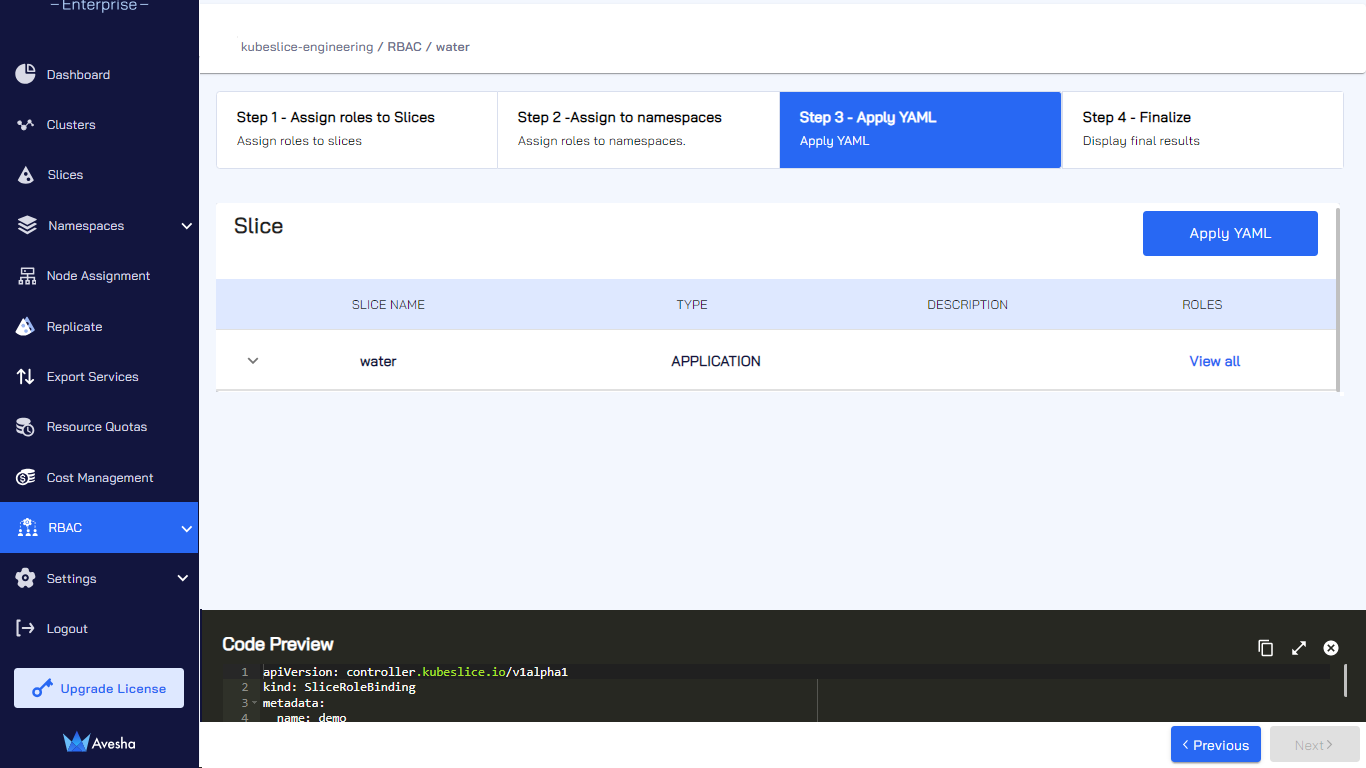Close the Code Preview panel

(1331, 648)
